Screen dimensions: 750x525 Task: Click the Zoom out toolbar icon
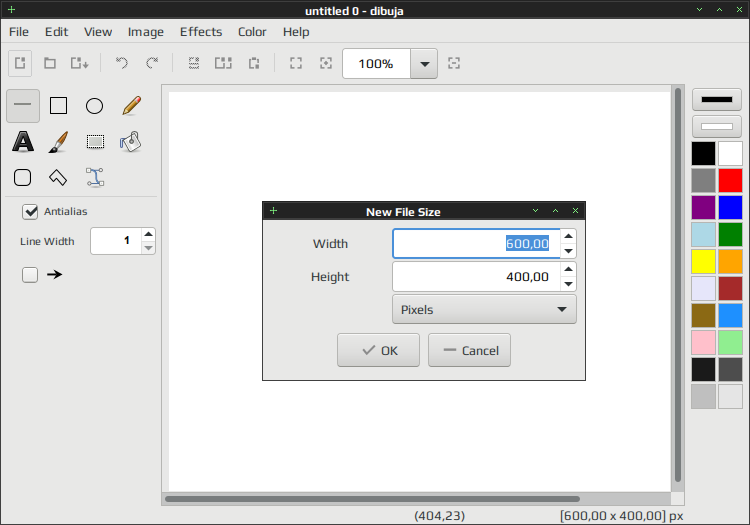pyautogui.click(x=296, y=63)
